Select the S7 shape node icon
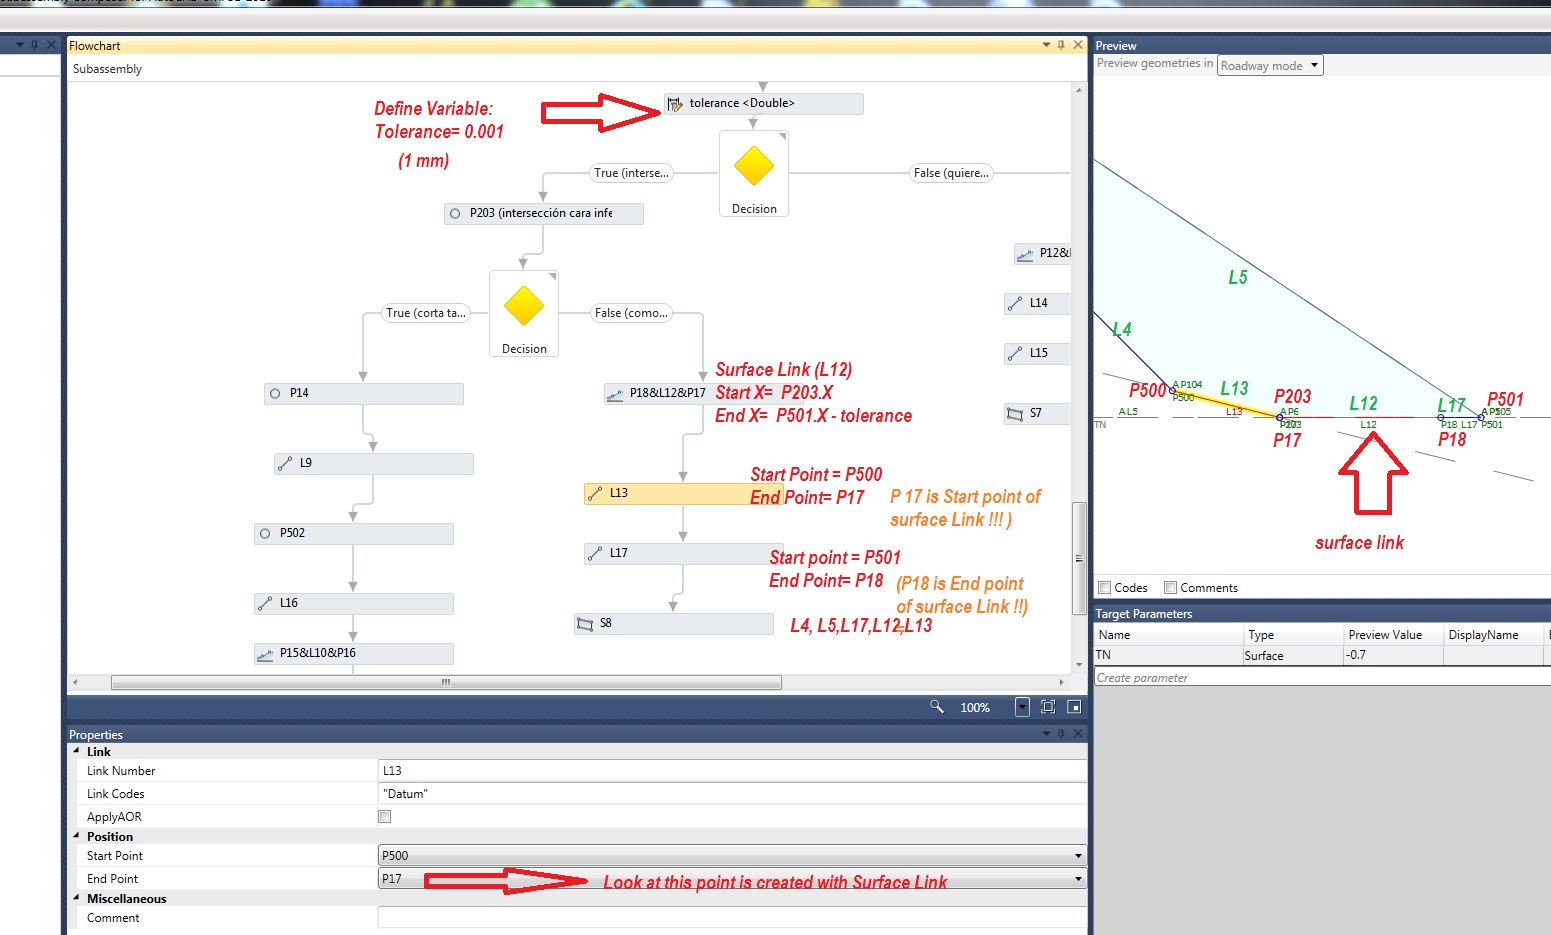1551x935 pixels. 1015,414
